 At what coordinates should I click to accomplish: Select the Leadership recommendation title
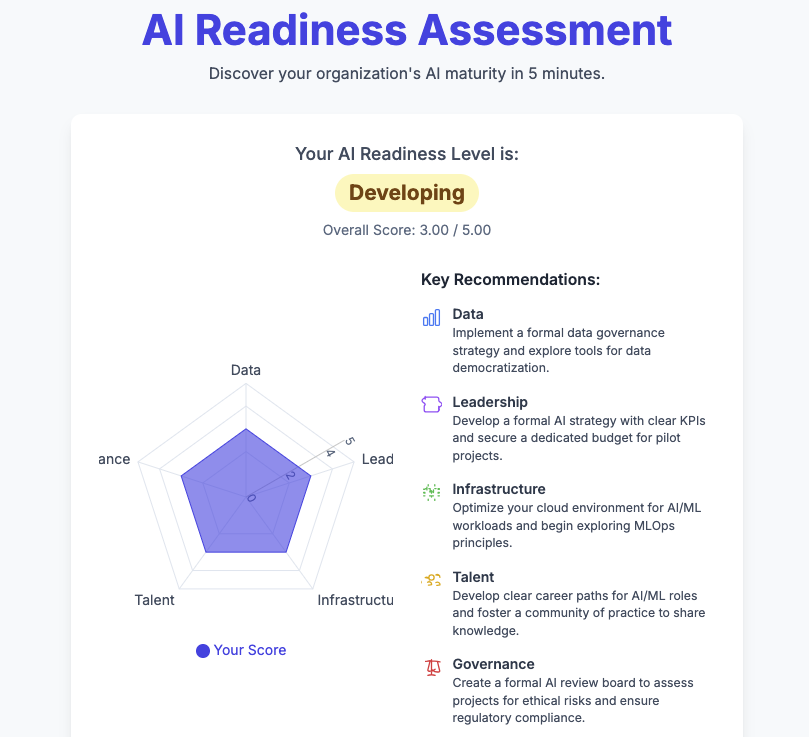coord(490,402)
